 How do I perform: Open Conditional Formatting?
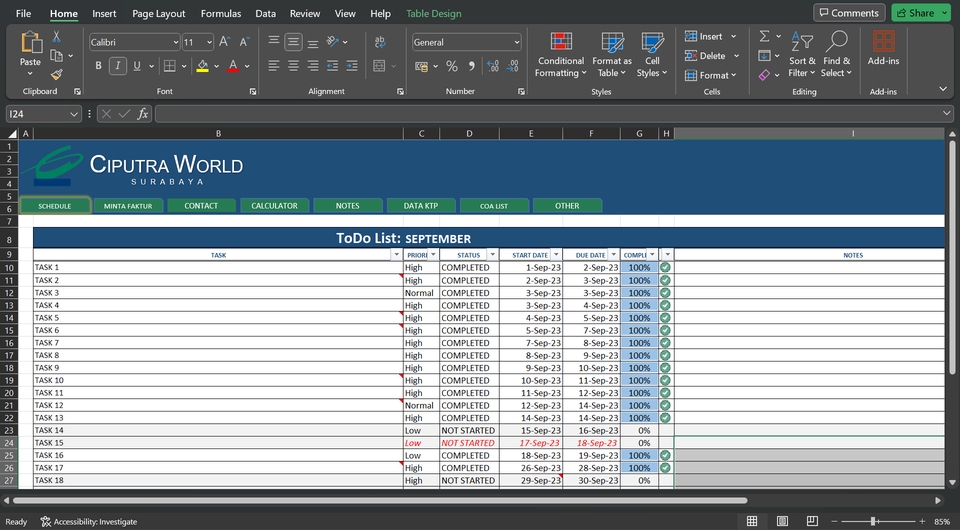click(561, 54)
